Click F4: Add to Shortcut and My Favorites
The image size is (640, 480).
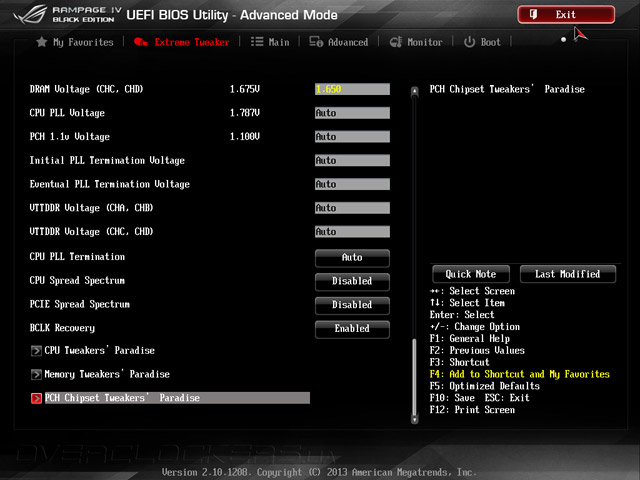pos(520,374)
